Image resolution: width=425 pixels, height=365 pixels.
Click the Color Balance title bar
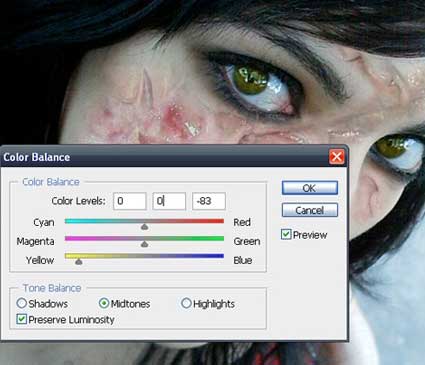click(173, 157)
